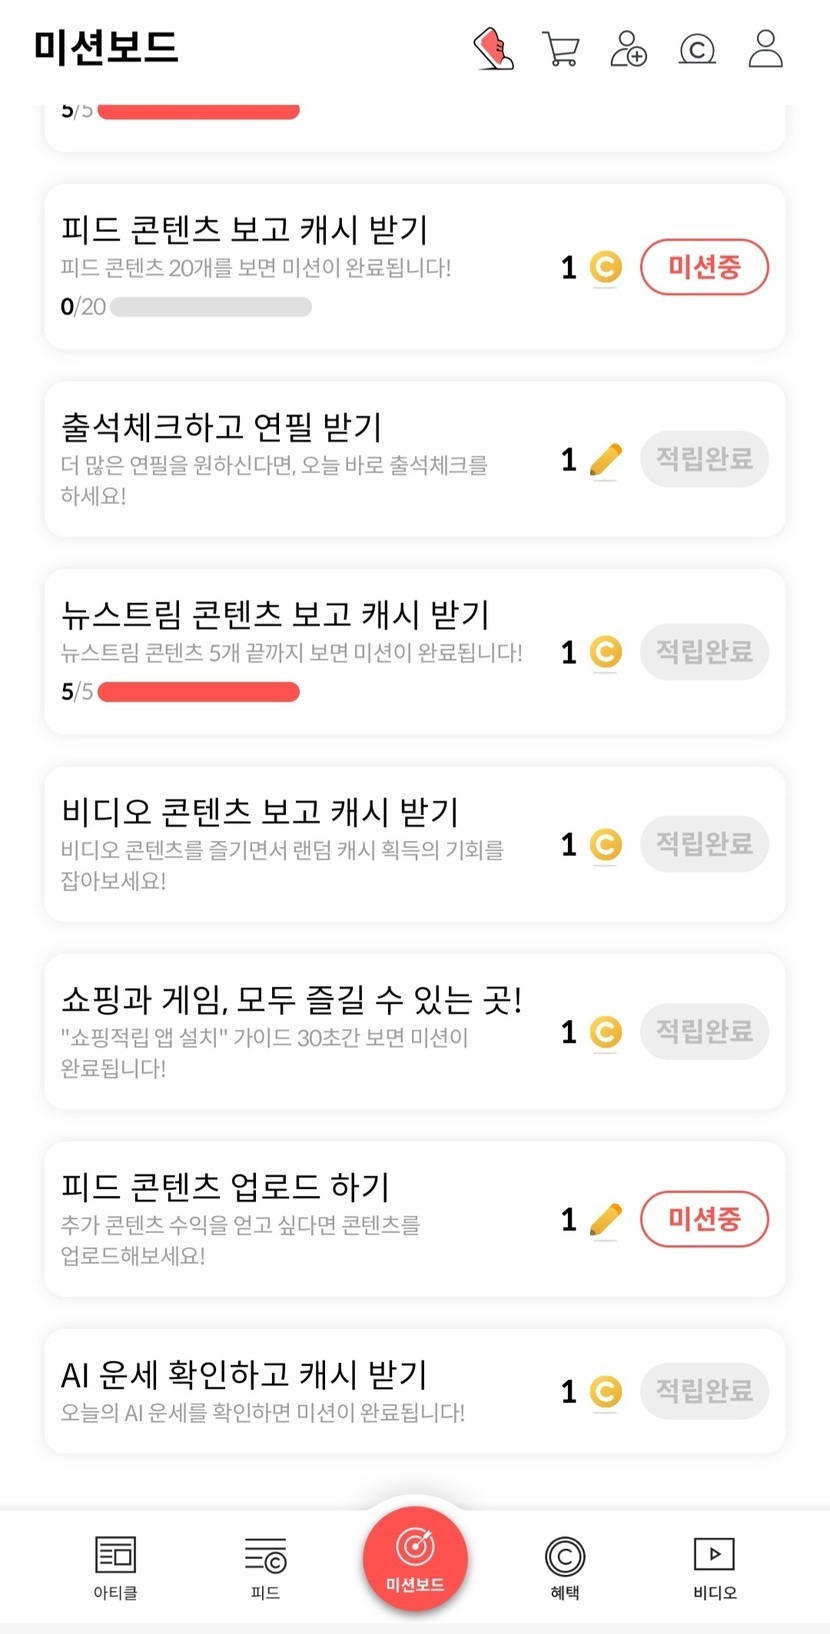Switch to the 아티클 tab
Screen dimensions: 830x1634
click(x=115, y=1566)
